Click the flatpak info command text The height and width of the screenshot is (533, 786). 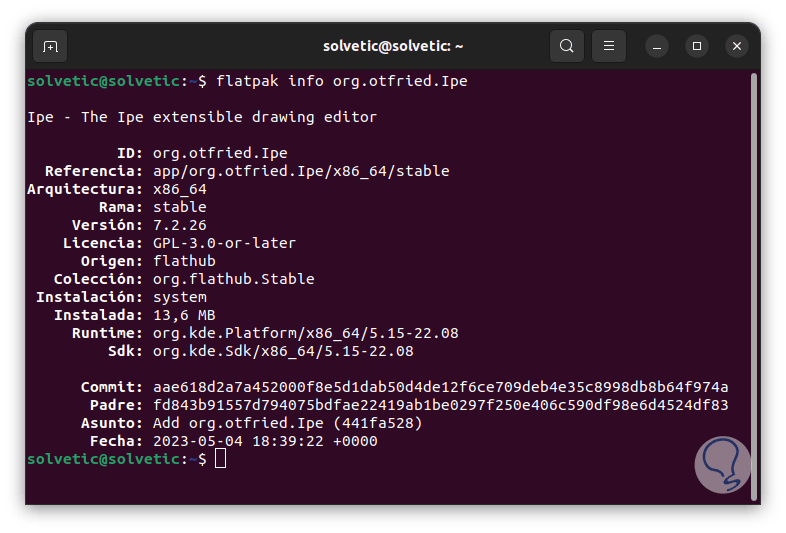(342, 81)
